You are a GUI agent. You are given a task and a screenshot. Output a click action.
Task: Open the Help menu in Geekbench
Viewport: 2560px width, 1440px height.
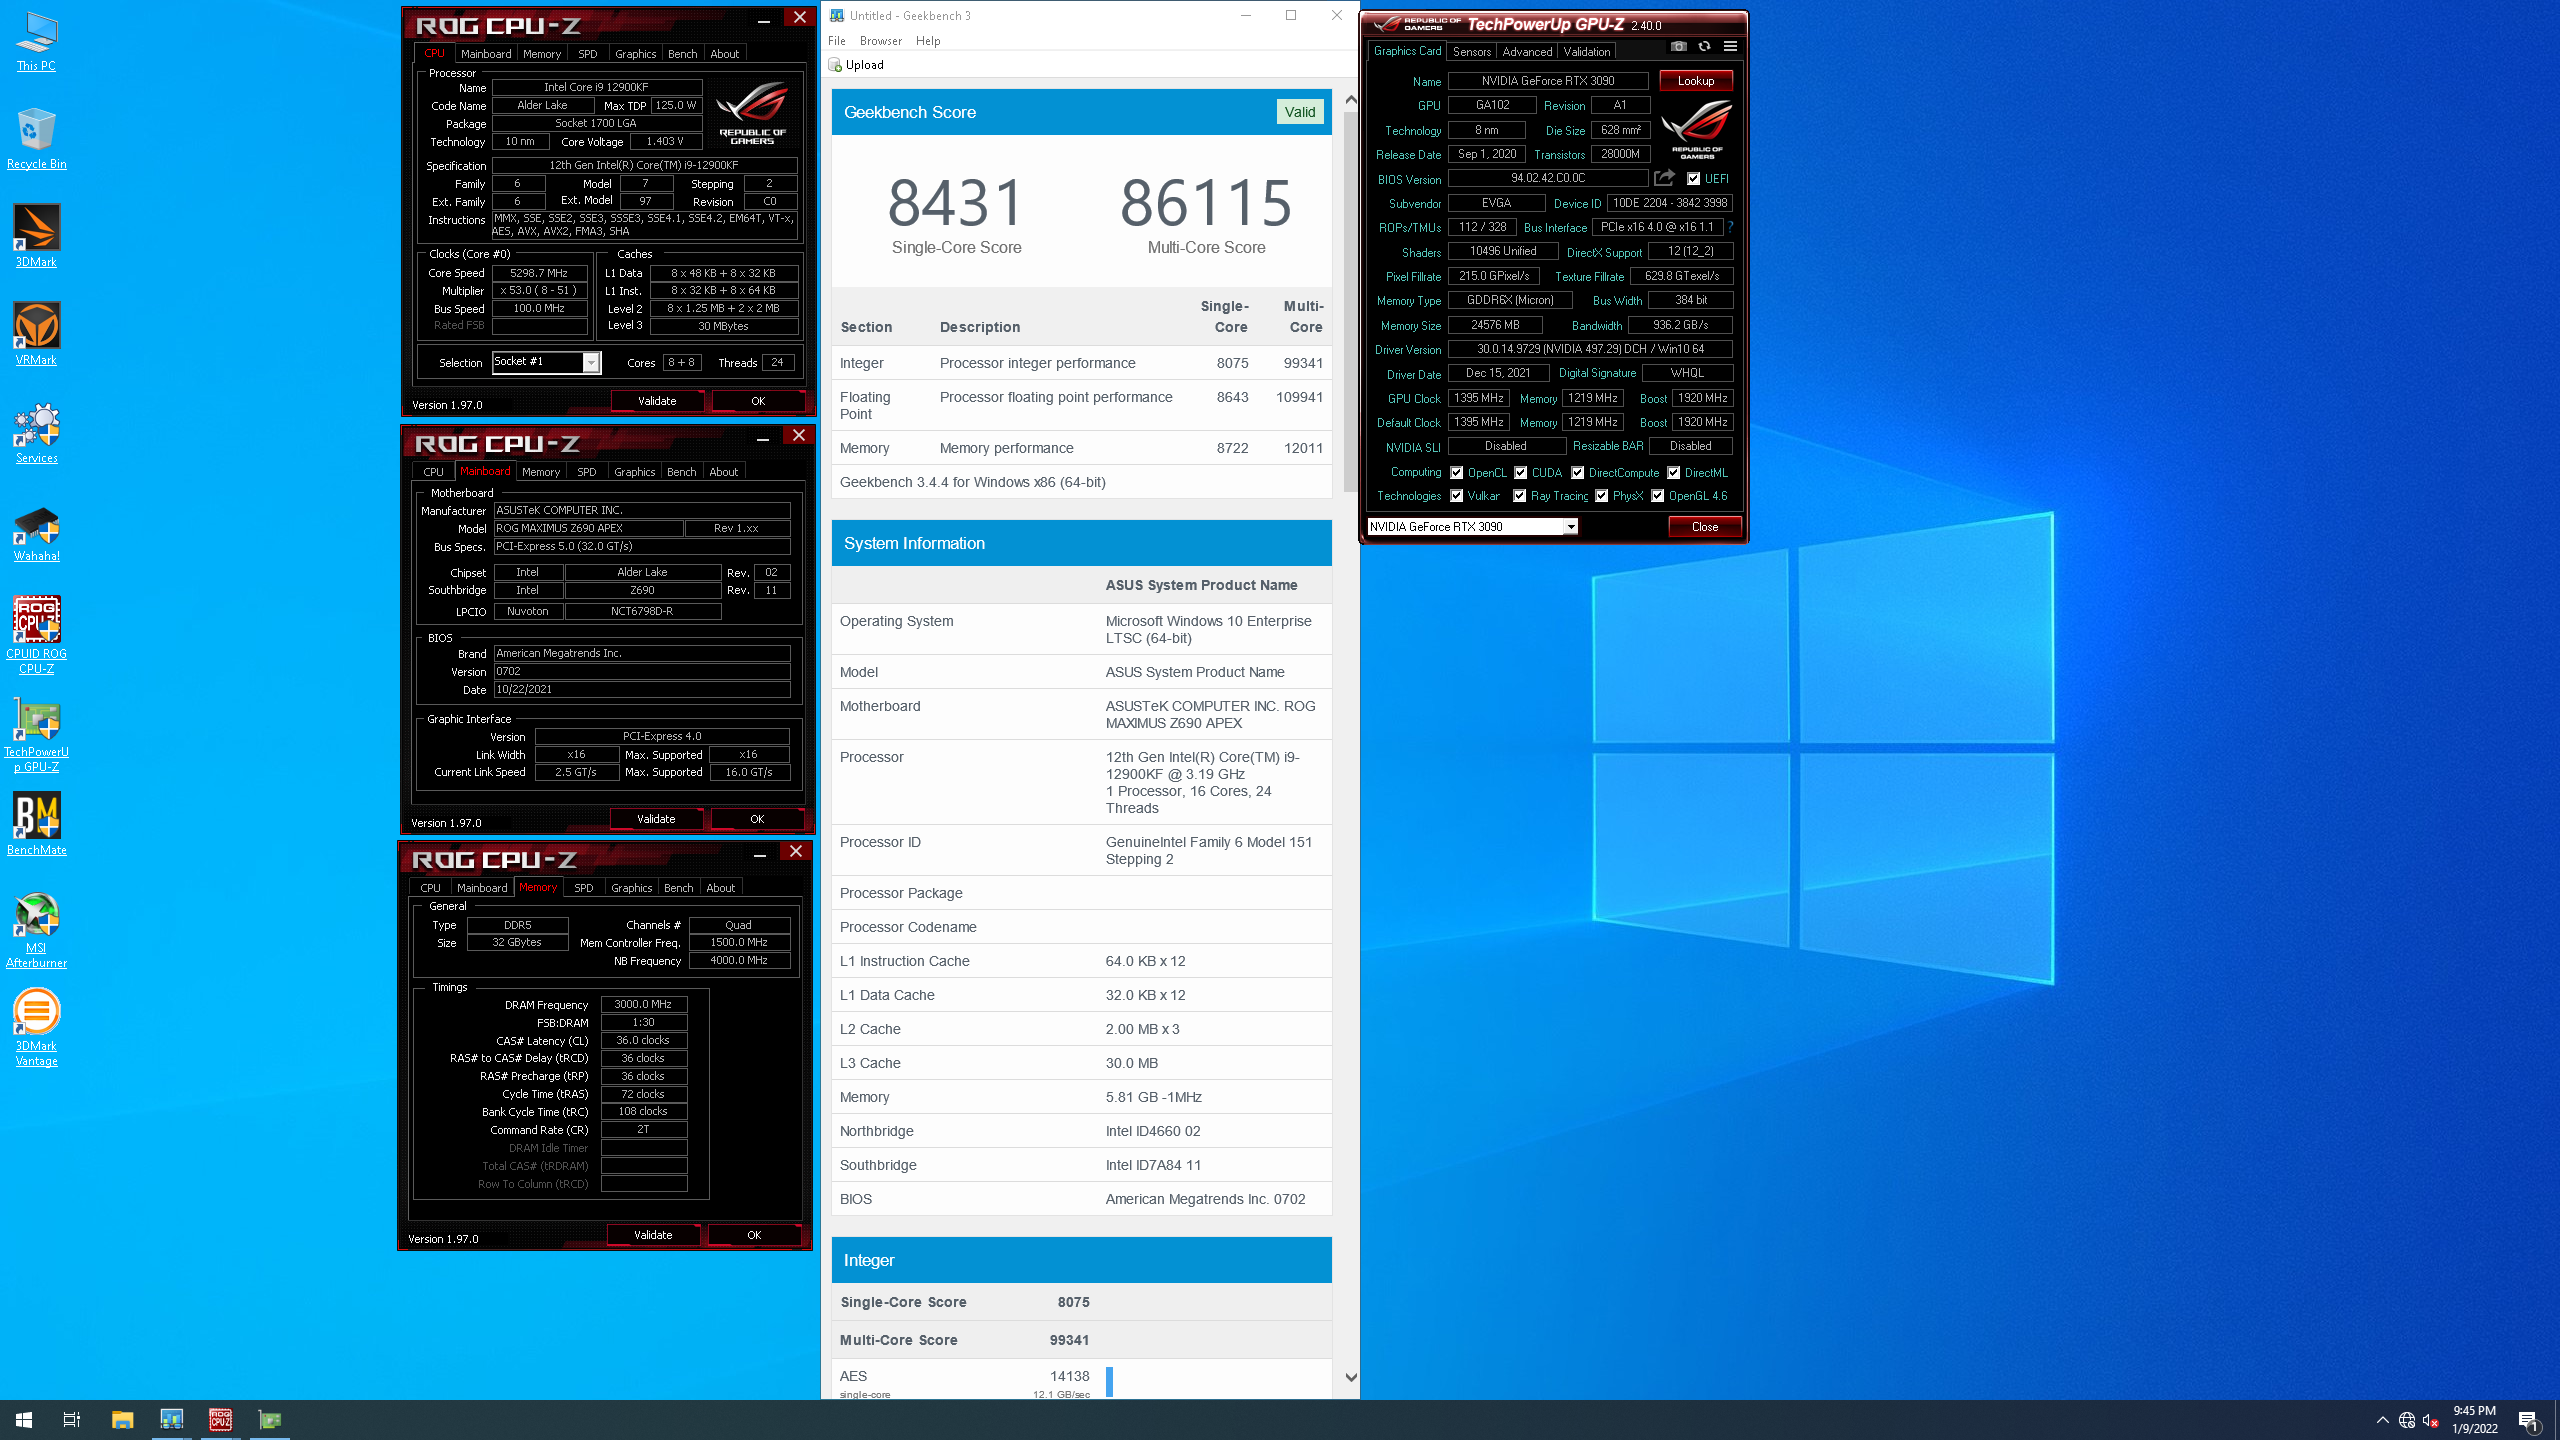(928, 41)
